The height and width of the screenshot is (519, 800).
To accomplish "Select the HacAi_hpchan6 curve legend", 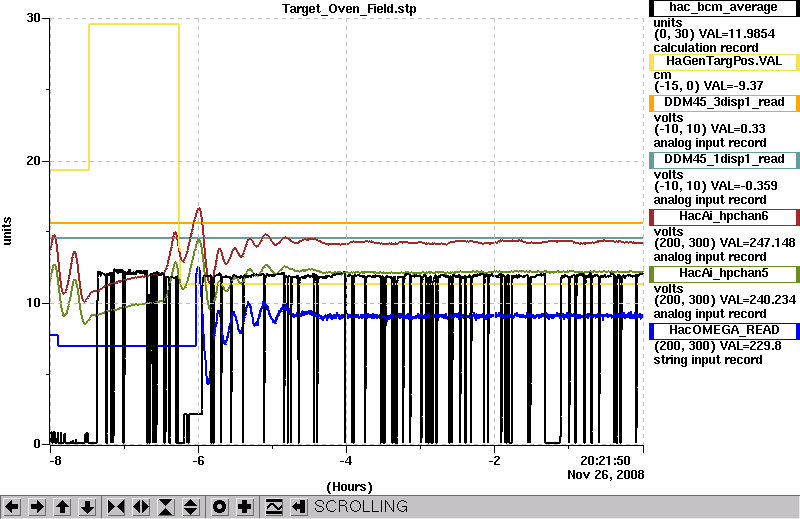I will point(724,216).
